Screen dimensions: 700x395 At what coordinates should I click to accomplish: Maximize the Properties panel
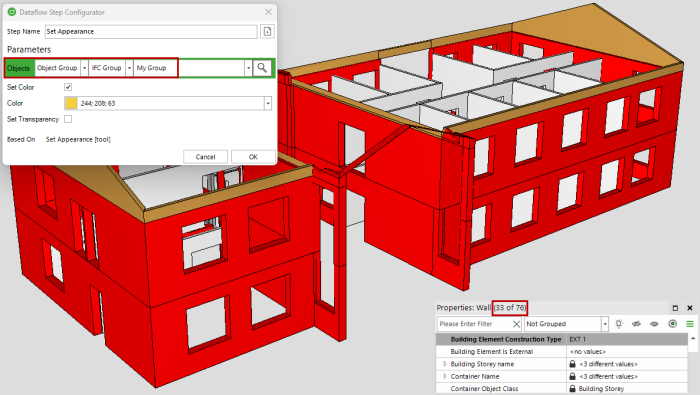[x=675, y=308]
